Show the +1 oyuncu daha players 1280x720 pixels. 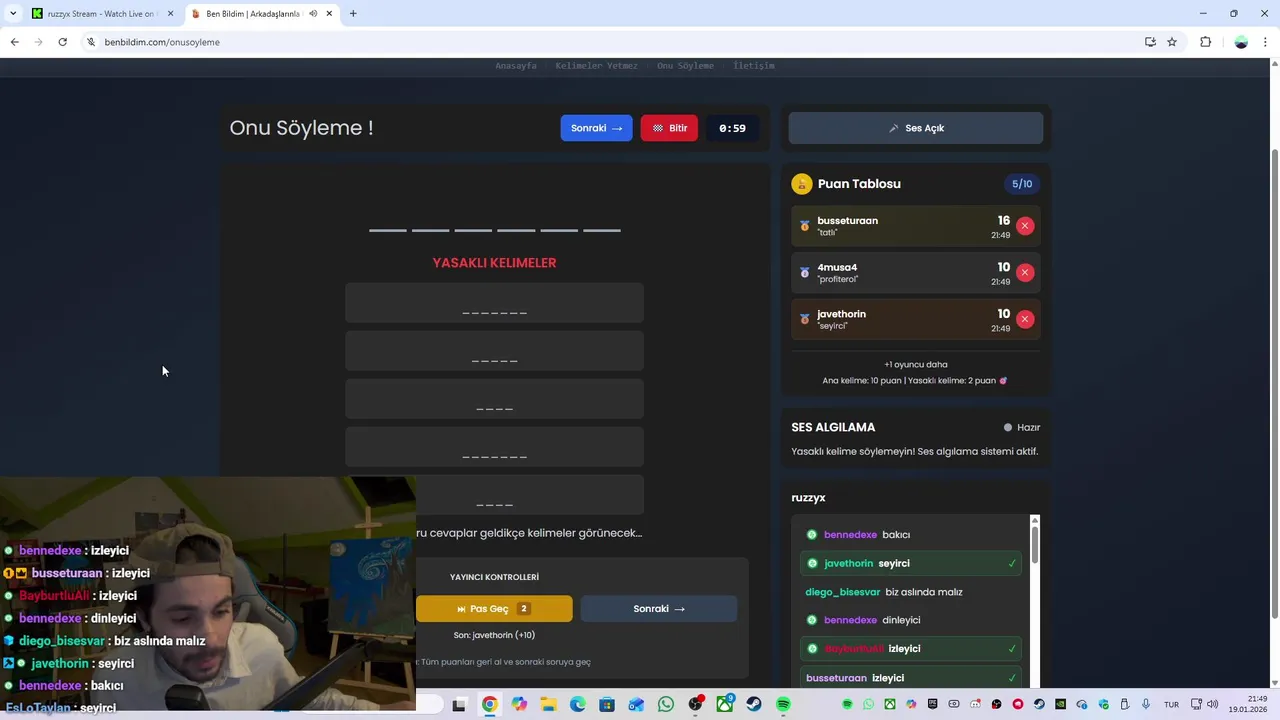click(x=915, y=365)
